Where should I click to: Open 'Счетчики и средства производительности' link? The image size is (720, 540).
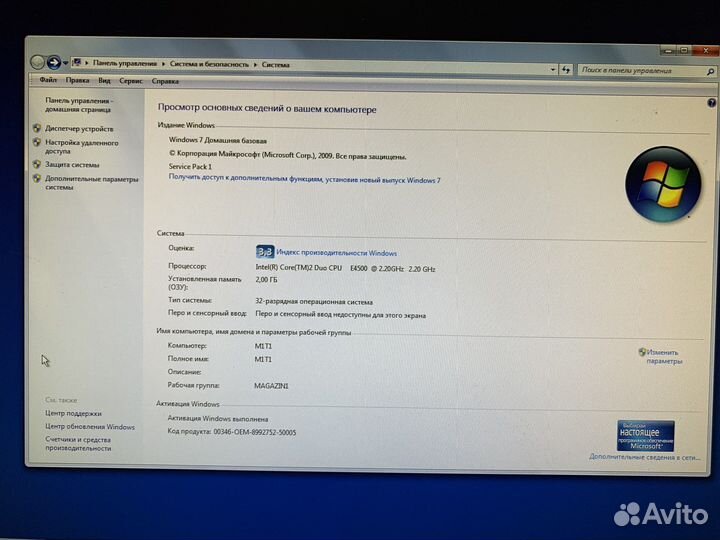[78, 444]
